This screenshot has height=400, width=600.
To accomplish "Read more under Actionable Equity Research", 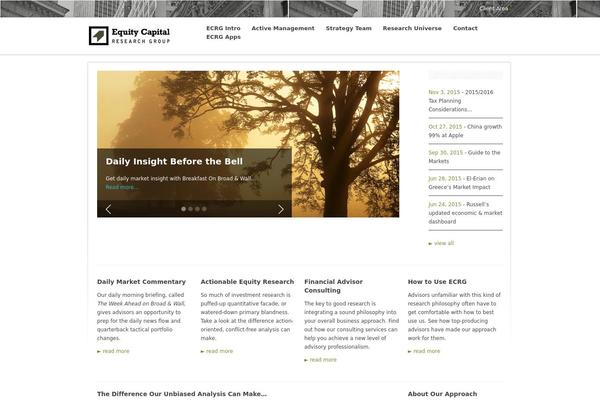I will click(x=217, y=351).
